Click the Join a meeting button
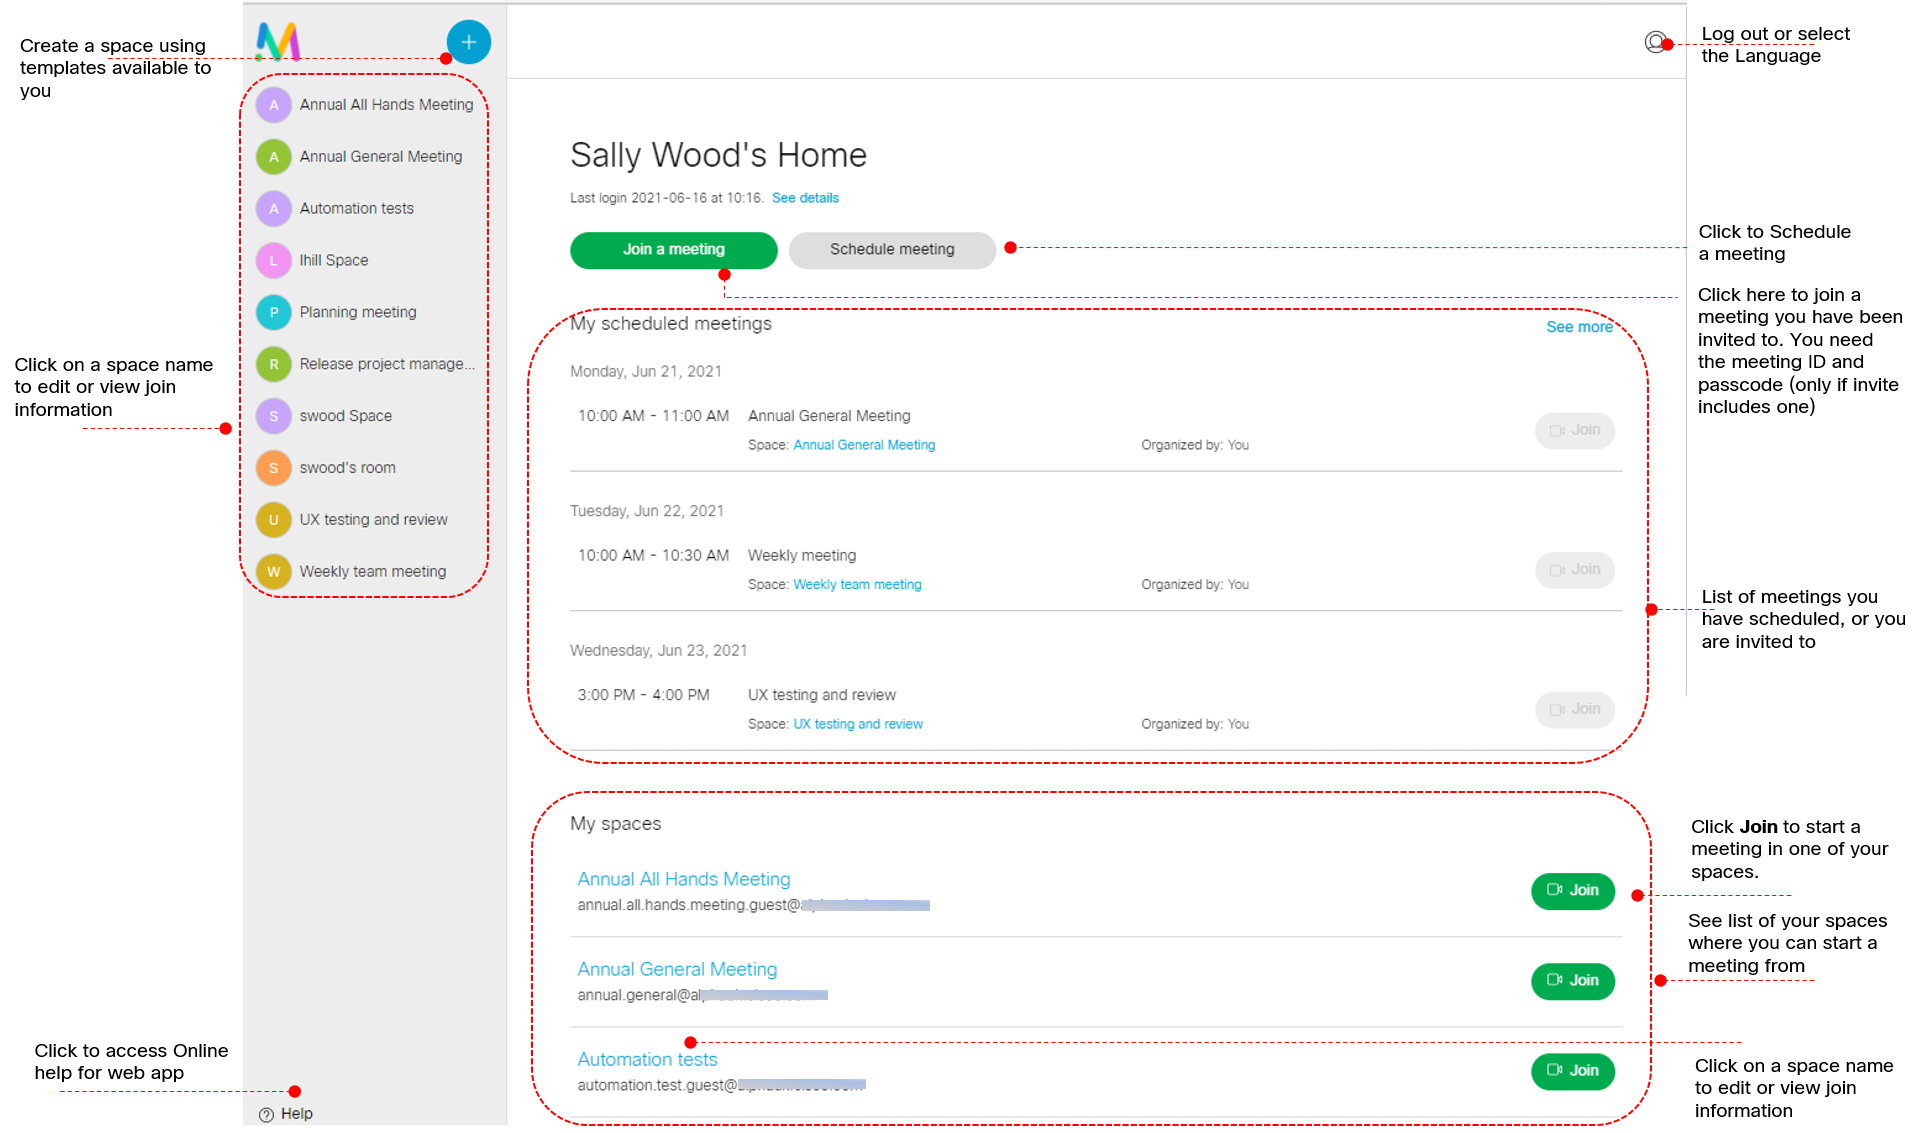The width and height of the screenshot is (1924, 1133). point(673,249)
